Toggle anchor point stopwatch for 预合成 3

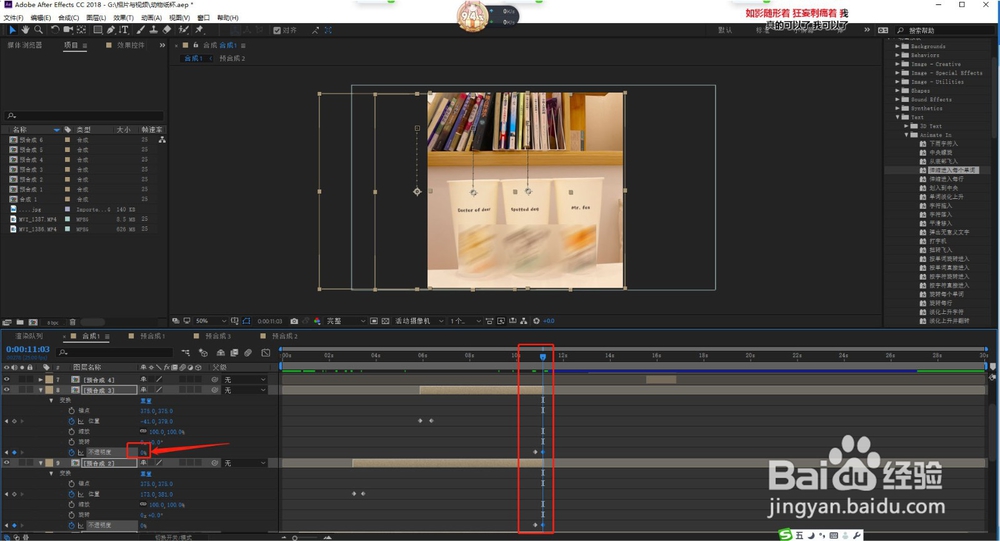click(71, 411)
